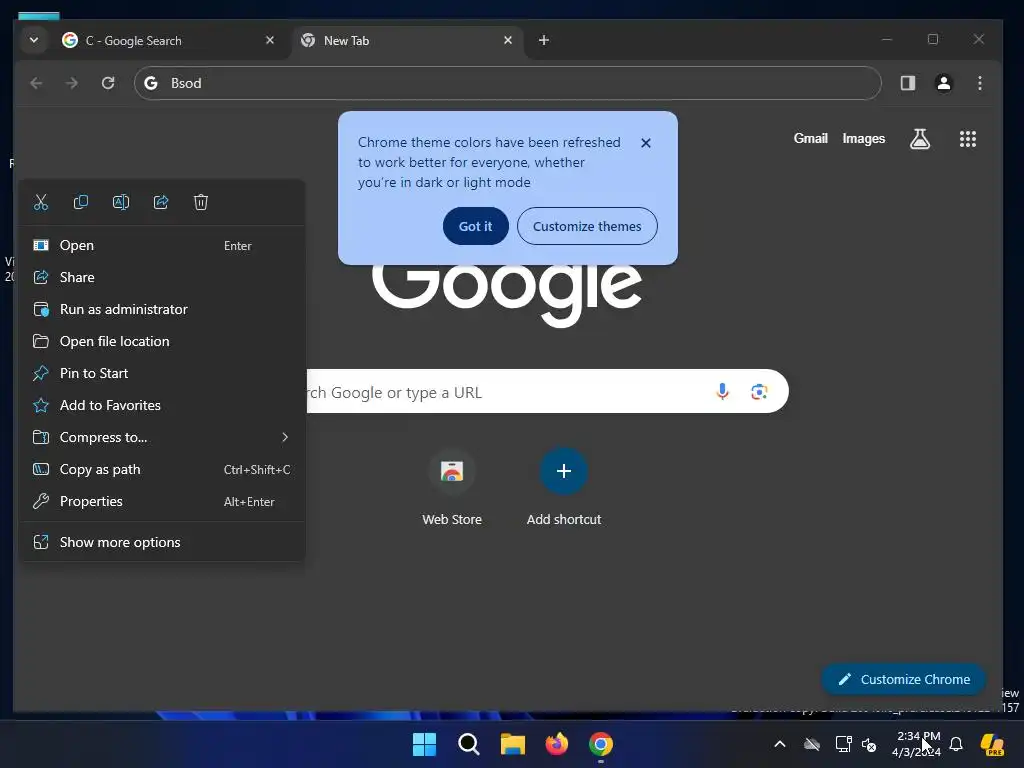Click the muted volume tray icon
The image size is (1024, 768).
[x=869, y=744]
